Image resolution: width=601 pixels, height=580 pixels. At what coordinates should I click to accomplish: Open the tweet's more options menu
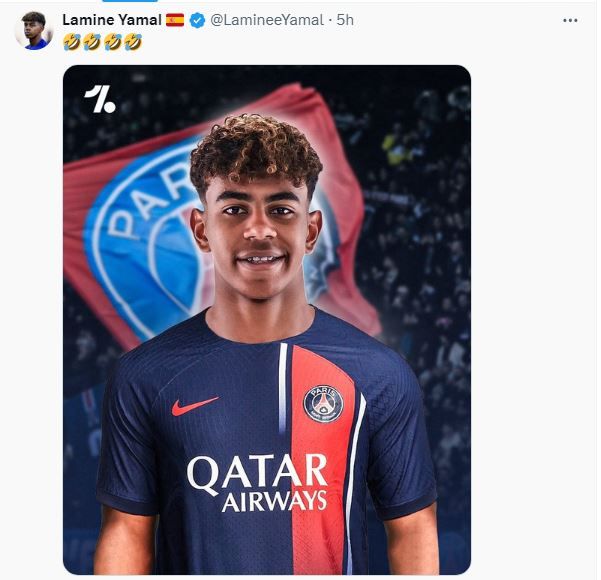pos(570,20)
